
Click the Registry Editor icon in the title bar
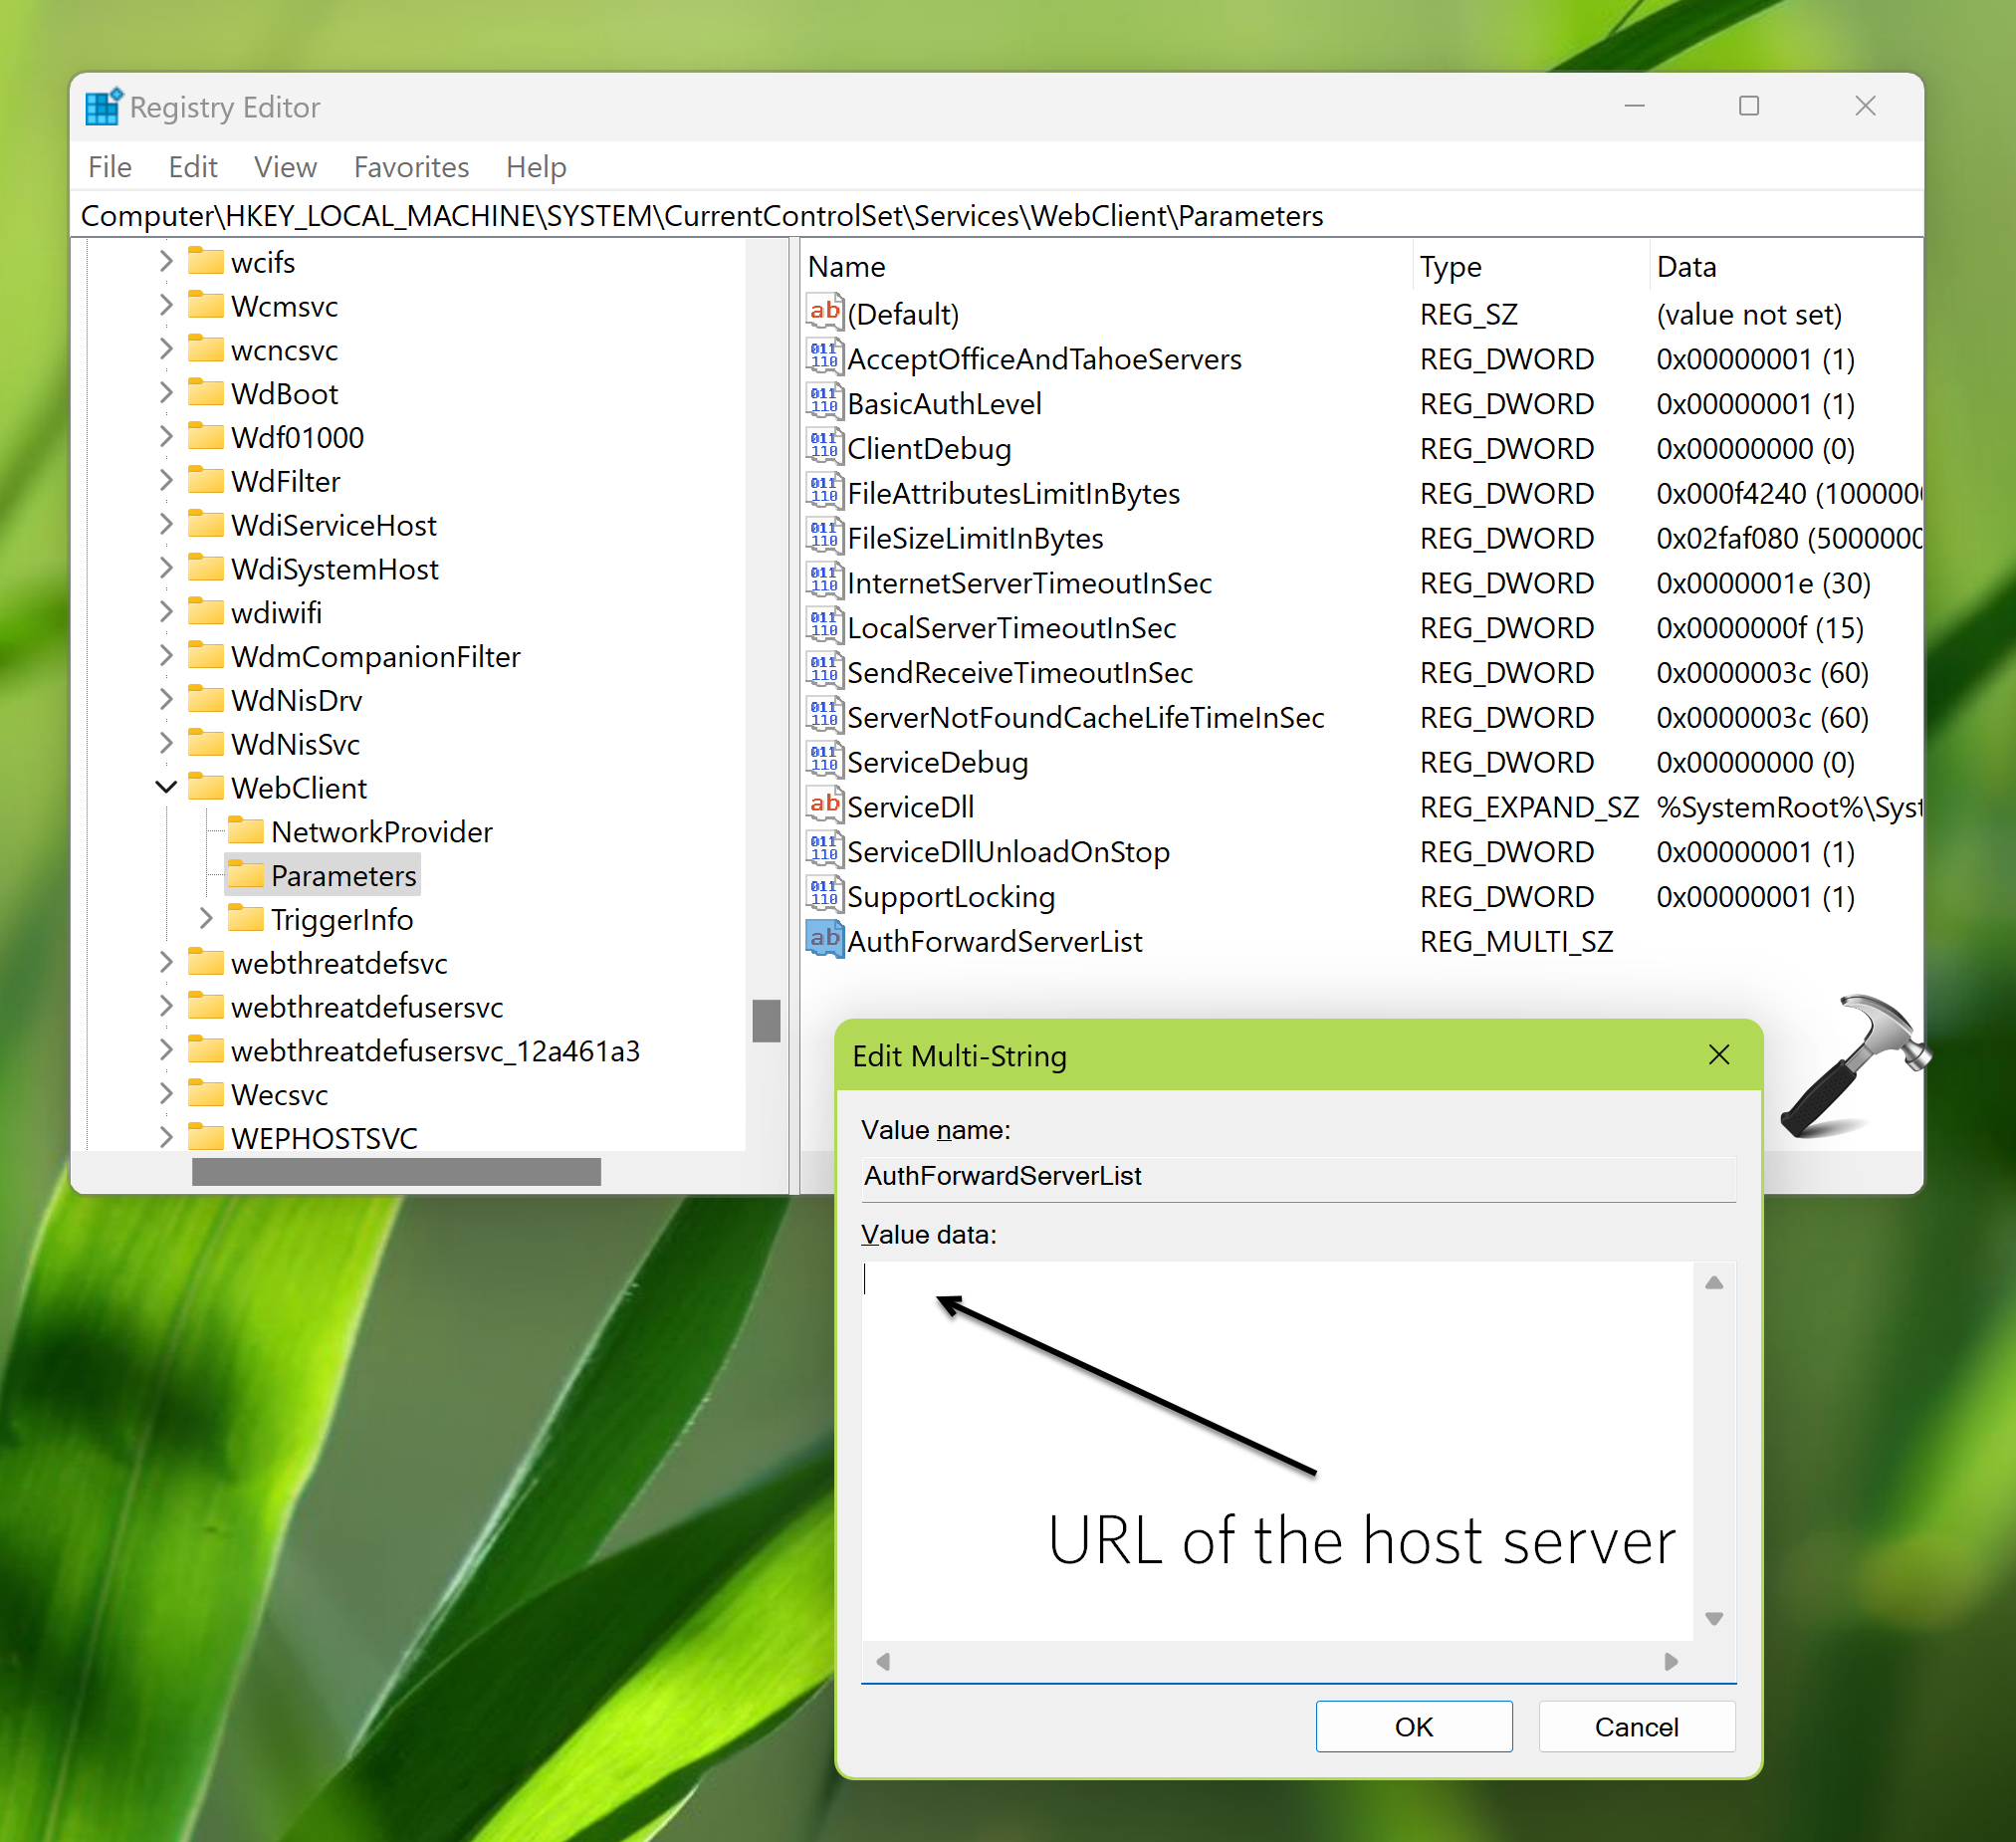tap(103, 106)
